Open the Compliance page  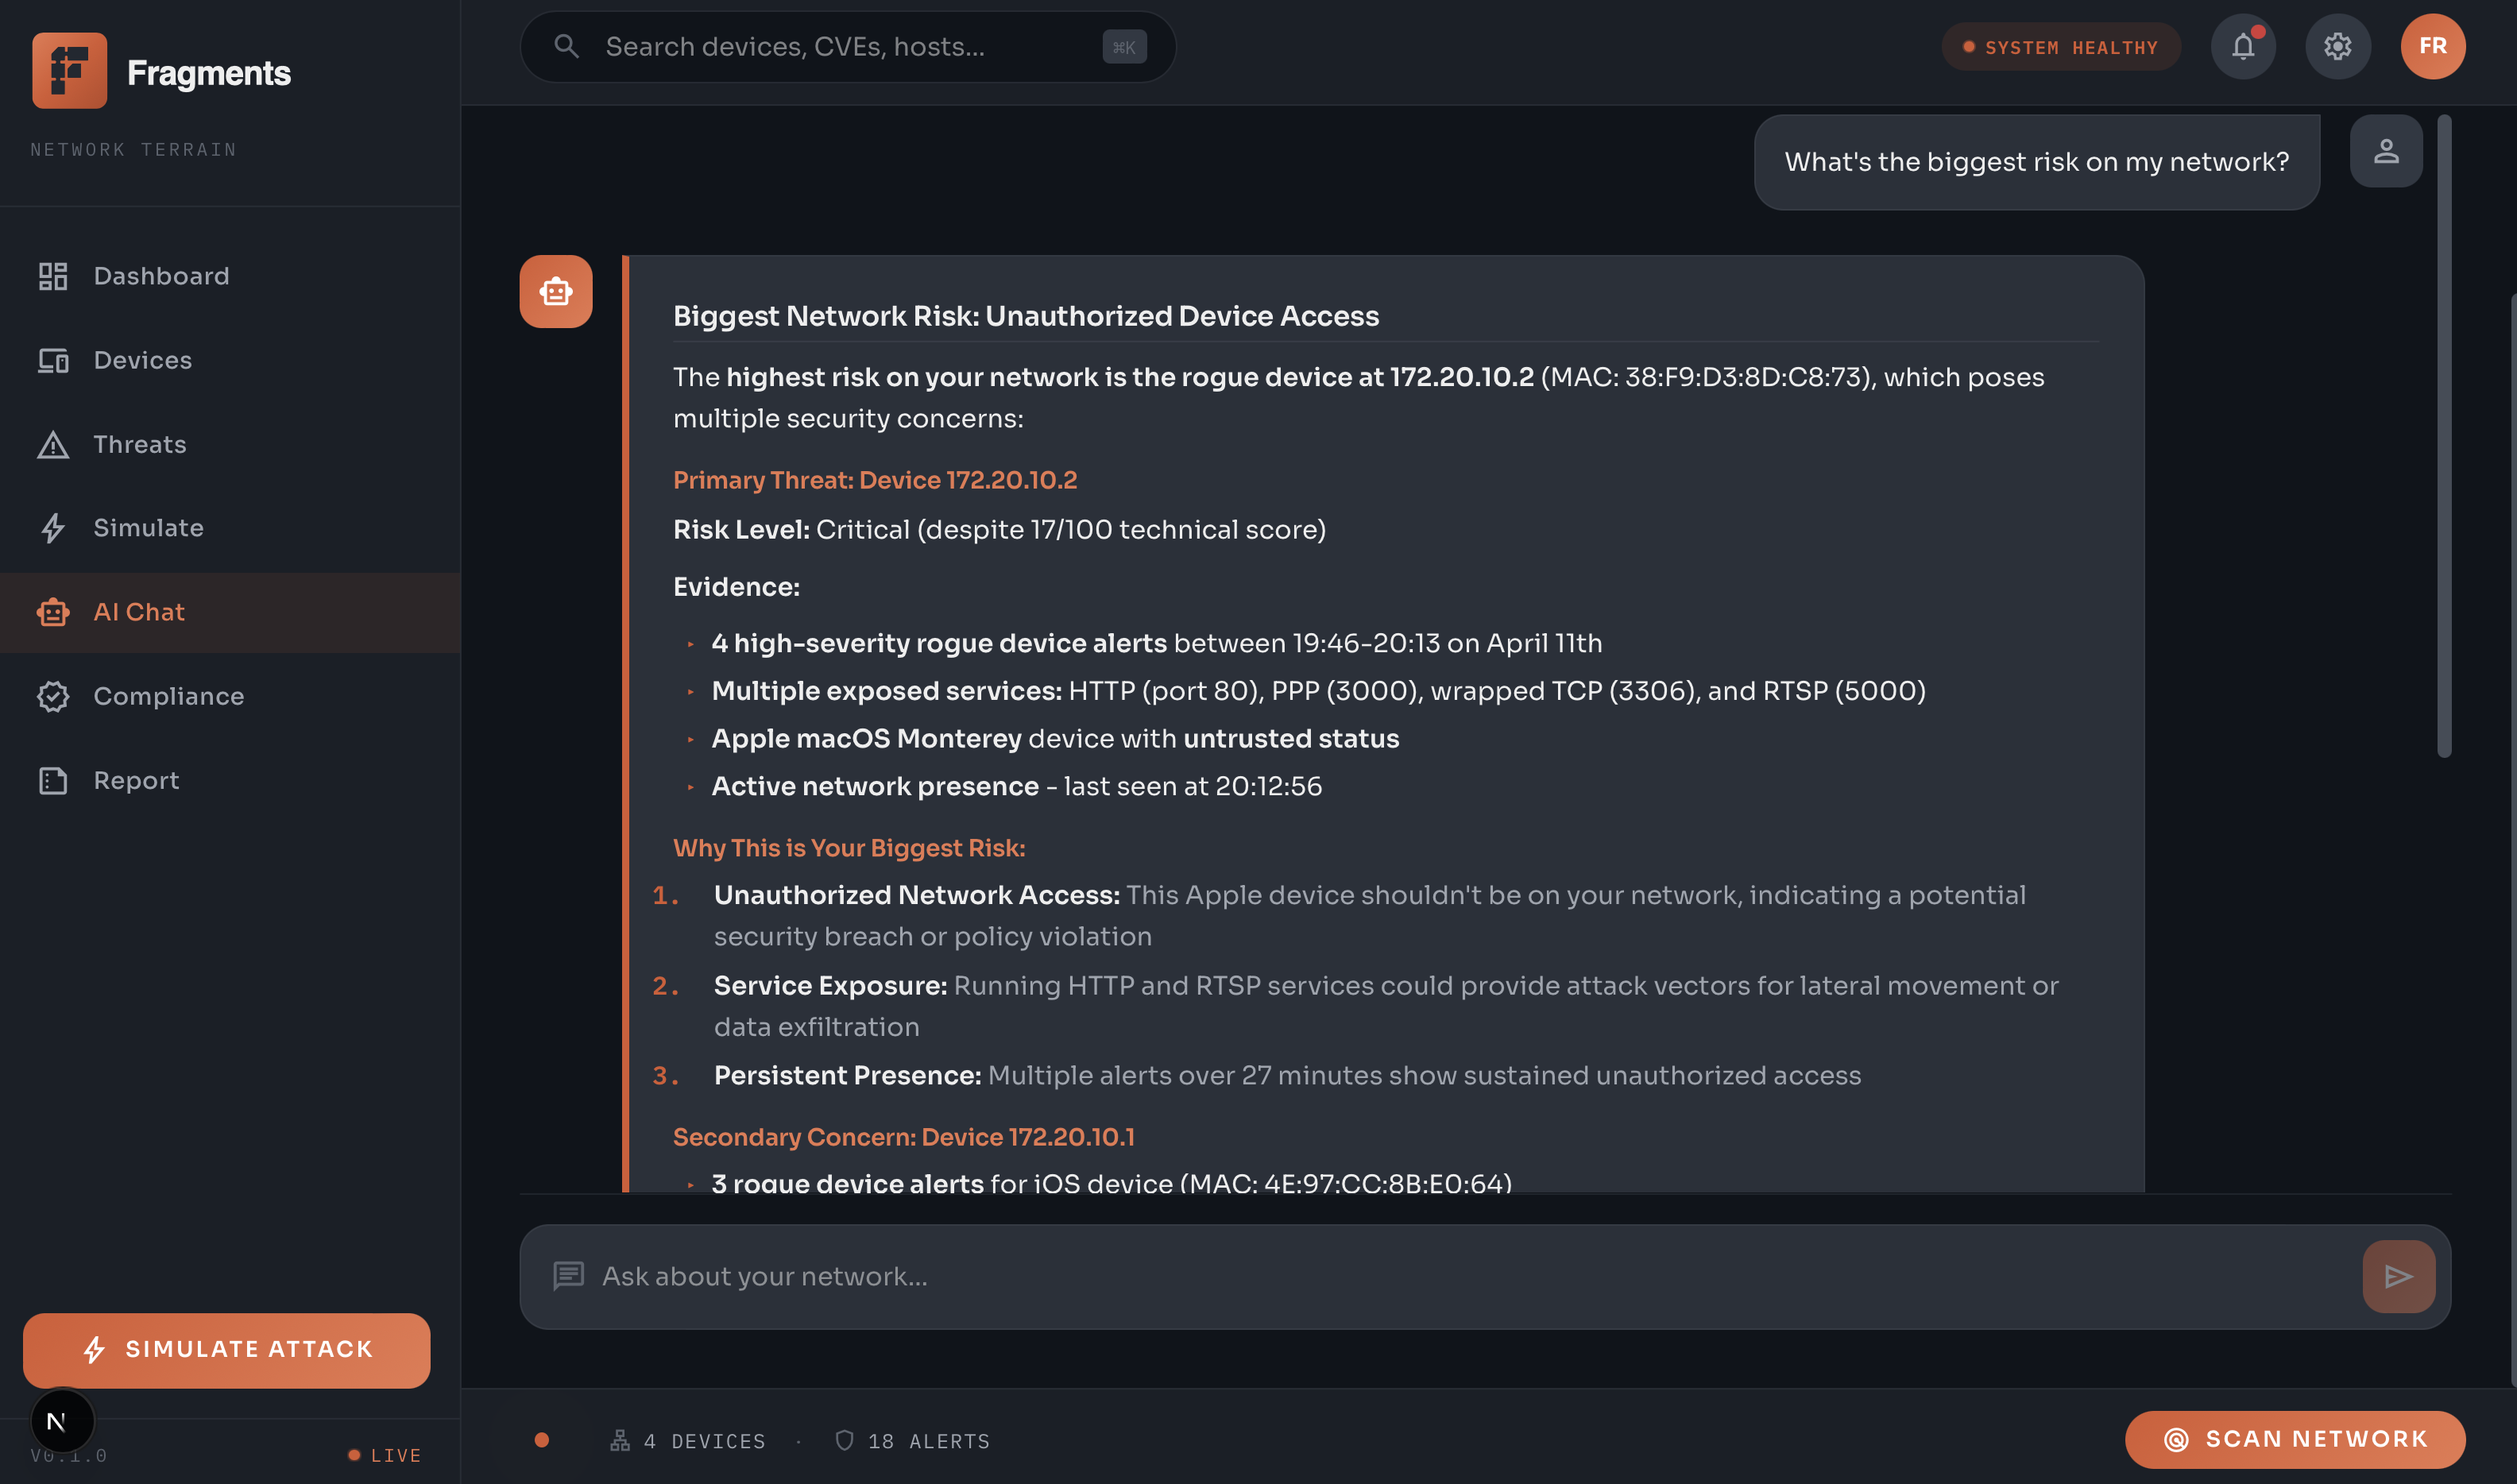click(168, 696)
